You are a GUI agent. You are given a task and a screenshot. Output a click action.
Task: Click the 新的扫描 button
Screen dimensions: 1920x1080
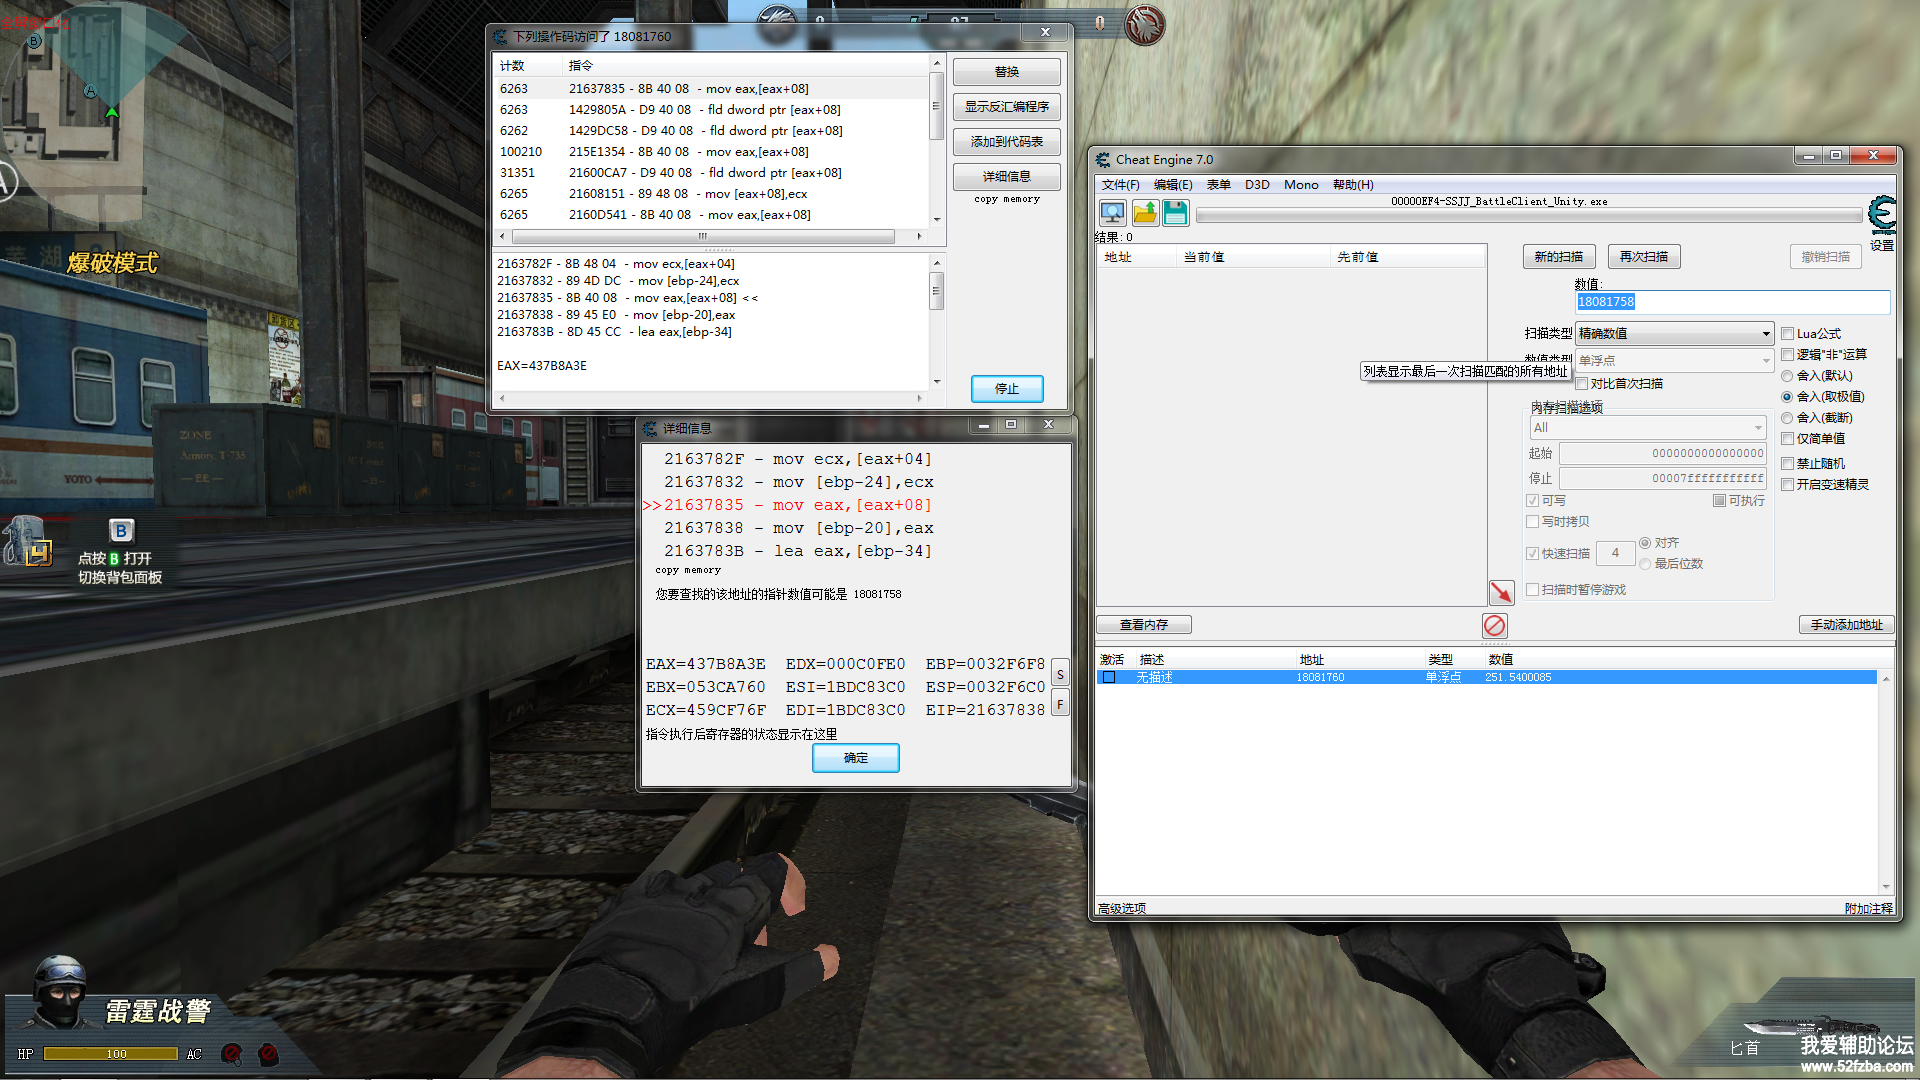(x=1558, y=257)
